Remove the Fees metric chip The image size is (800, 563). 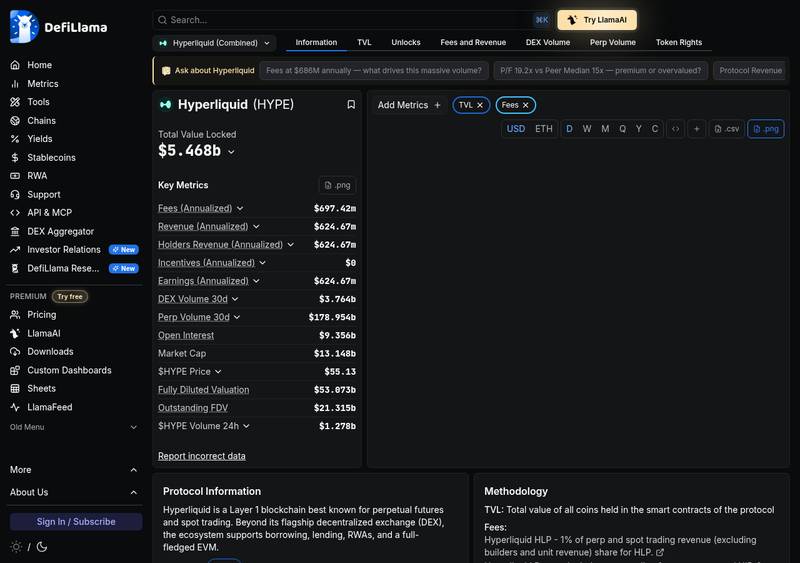coord(526,105)
